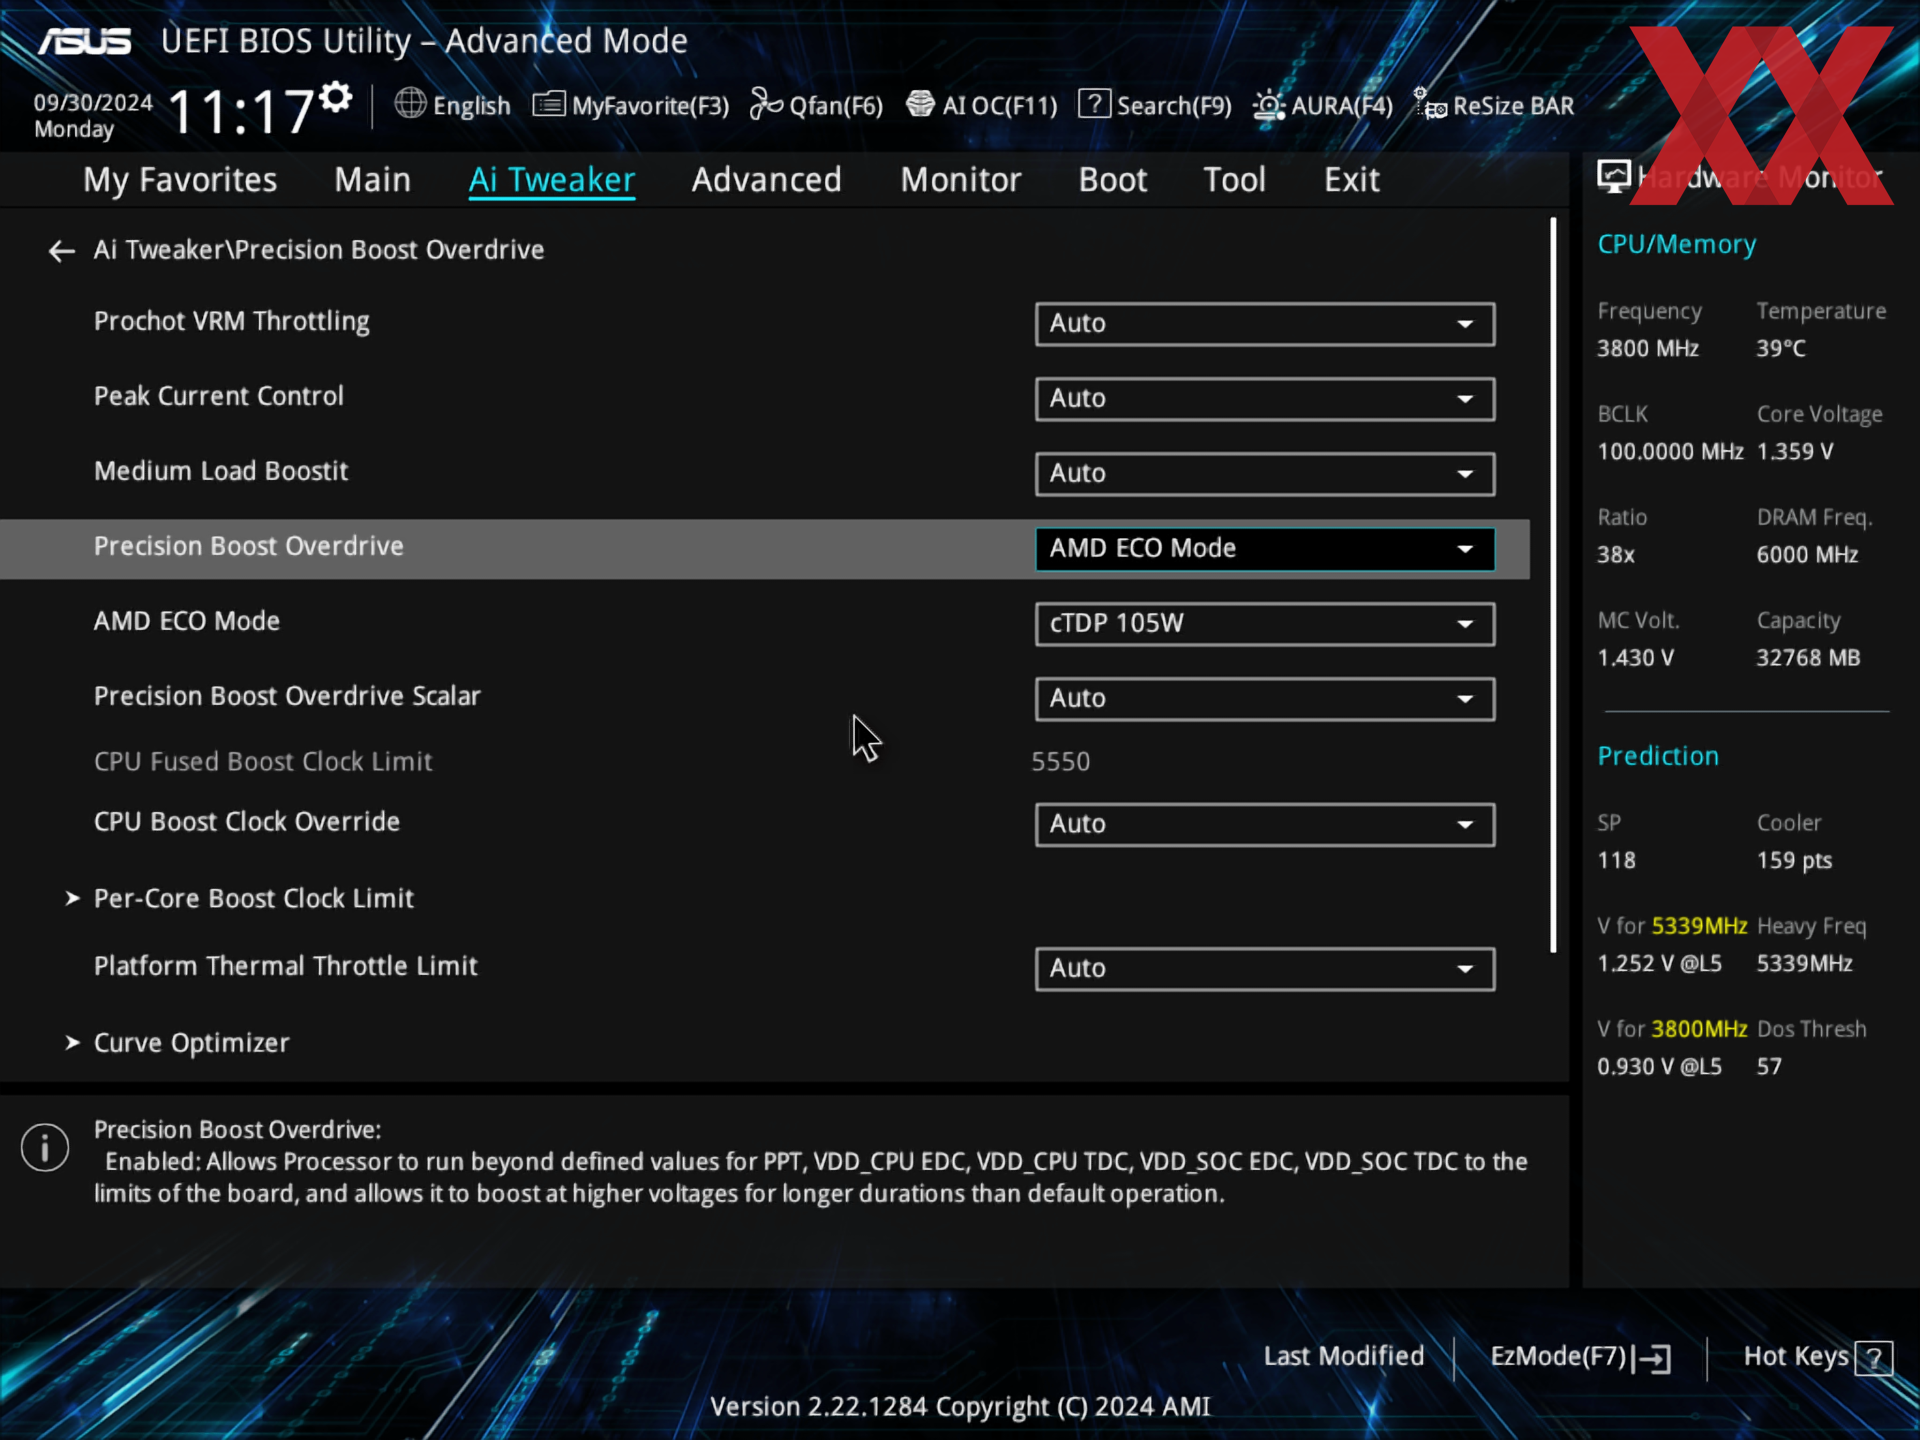1920x1440 pixels.
Task: Click the Hardware Monitor screen icon
Action: [x=1613, y=177]
